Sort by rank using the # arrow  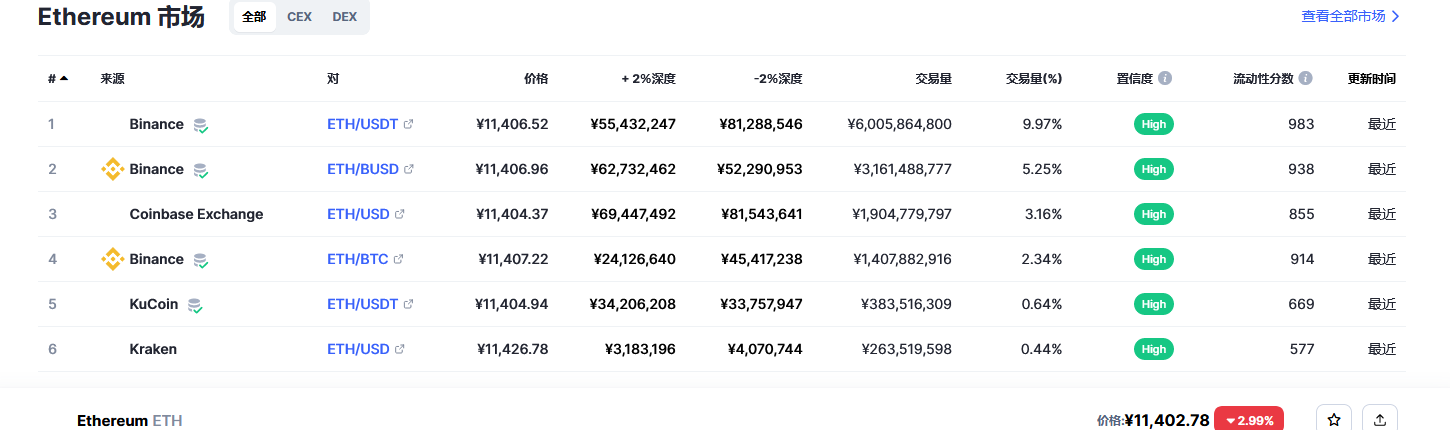pyautogui.click(x=64, y=78)
